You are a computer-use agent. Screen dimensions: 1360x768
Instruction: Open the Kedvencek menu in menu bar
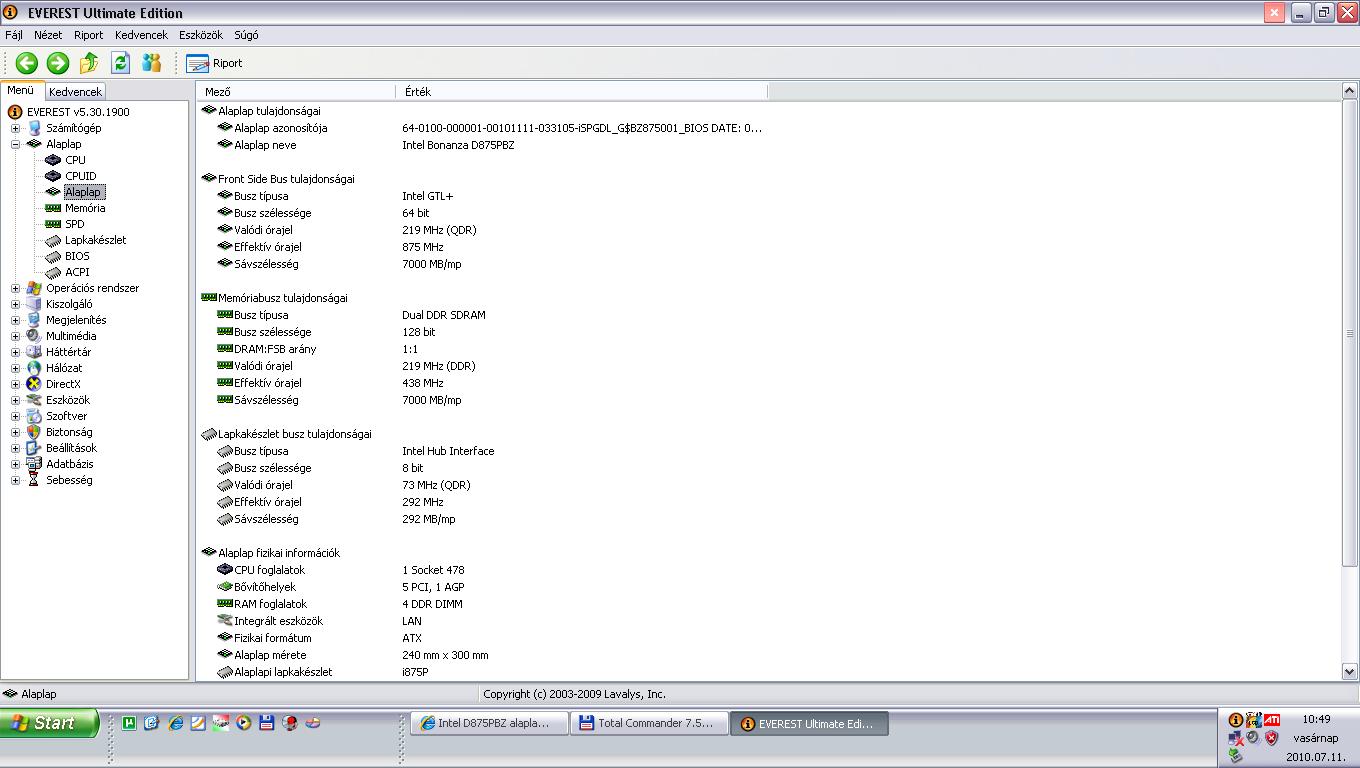[x=141, y=35]
